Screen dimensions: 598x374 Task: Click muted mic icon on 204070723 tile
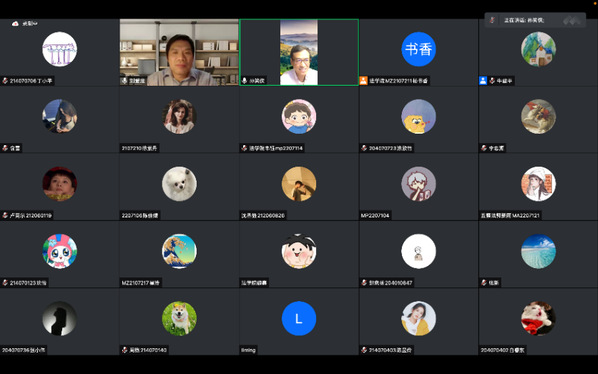pos(364,148)
